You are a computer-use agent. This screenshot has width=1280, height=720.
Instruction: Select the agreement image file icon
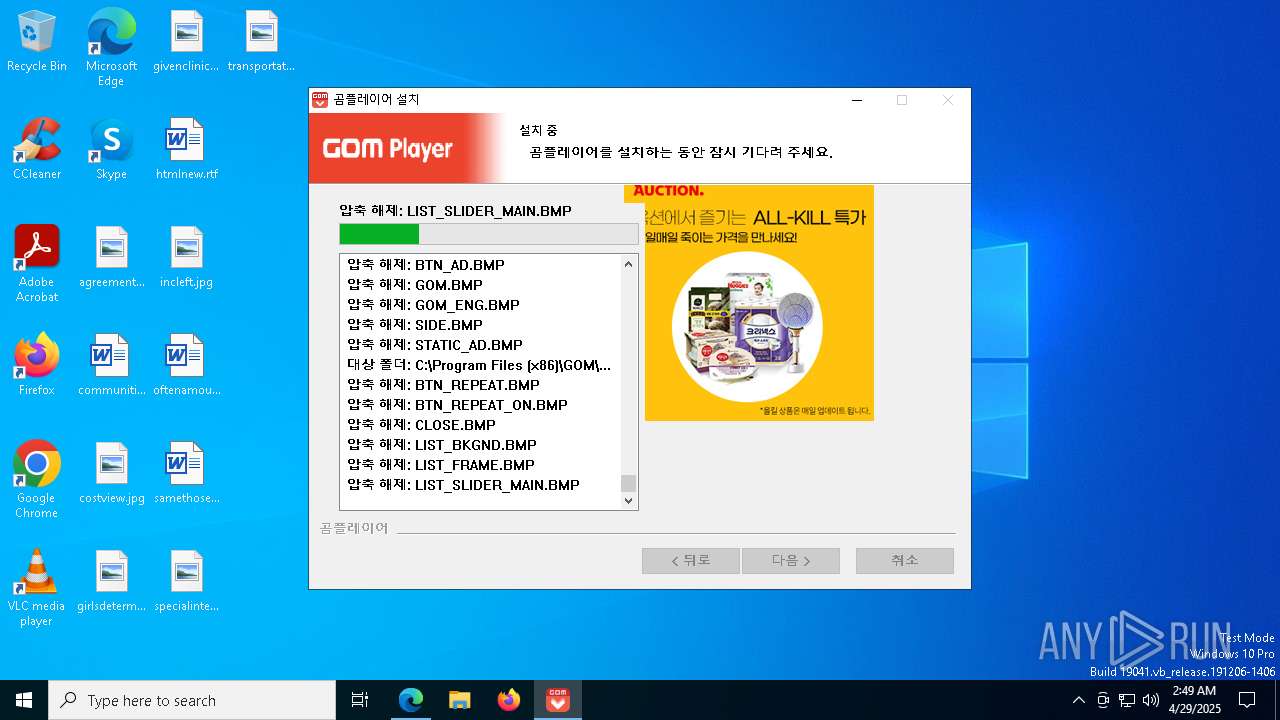[x=111, y=258]
